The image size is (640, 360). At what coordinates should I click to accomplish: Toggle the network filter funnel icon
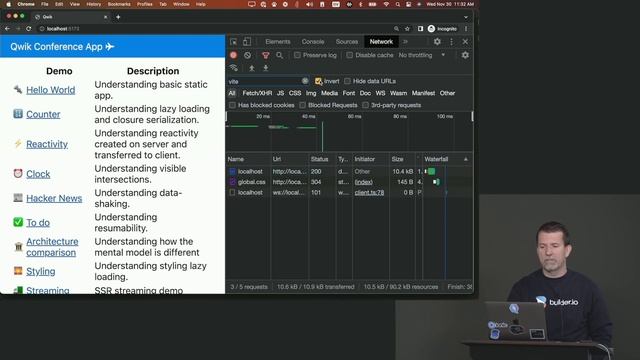point(266,55)
